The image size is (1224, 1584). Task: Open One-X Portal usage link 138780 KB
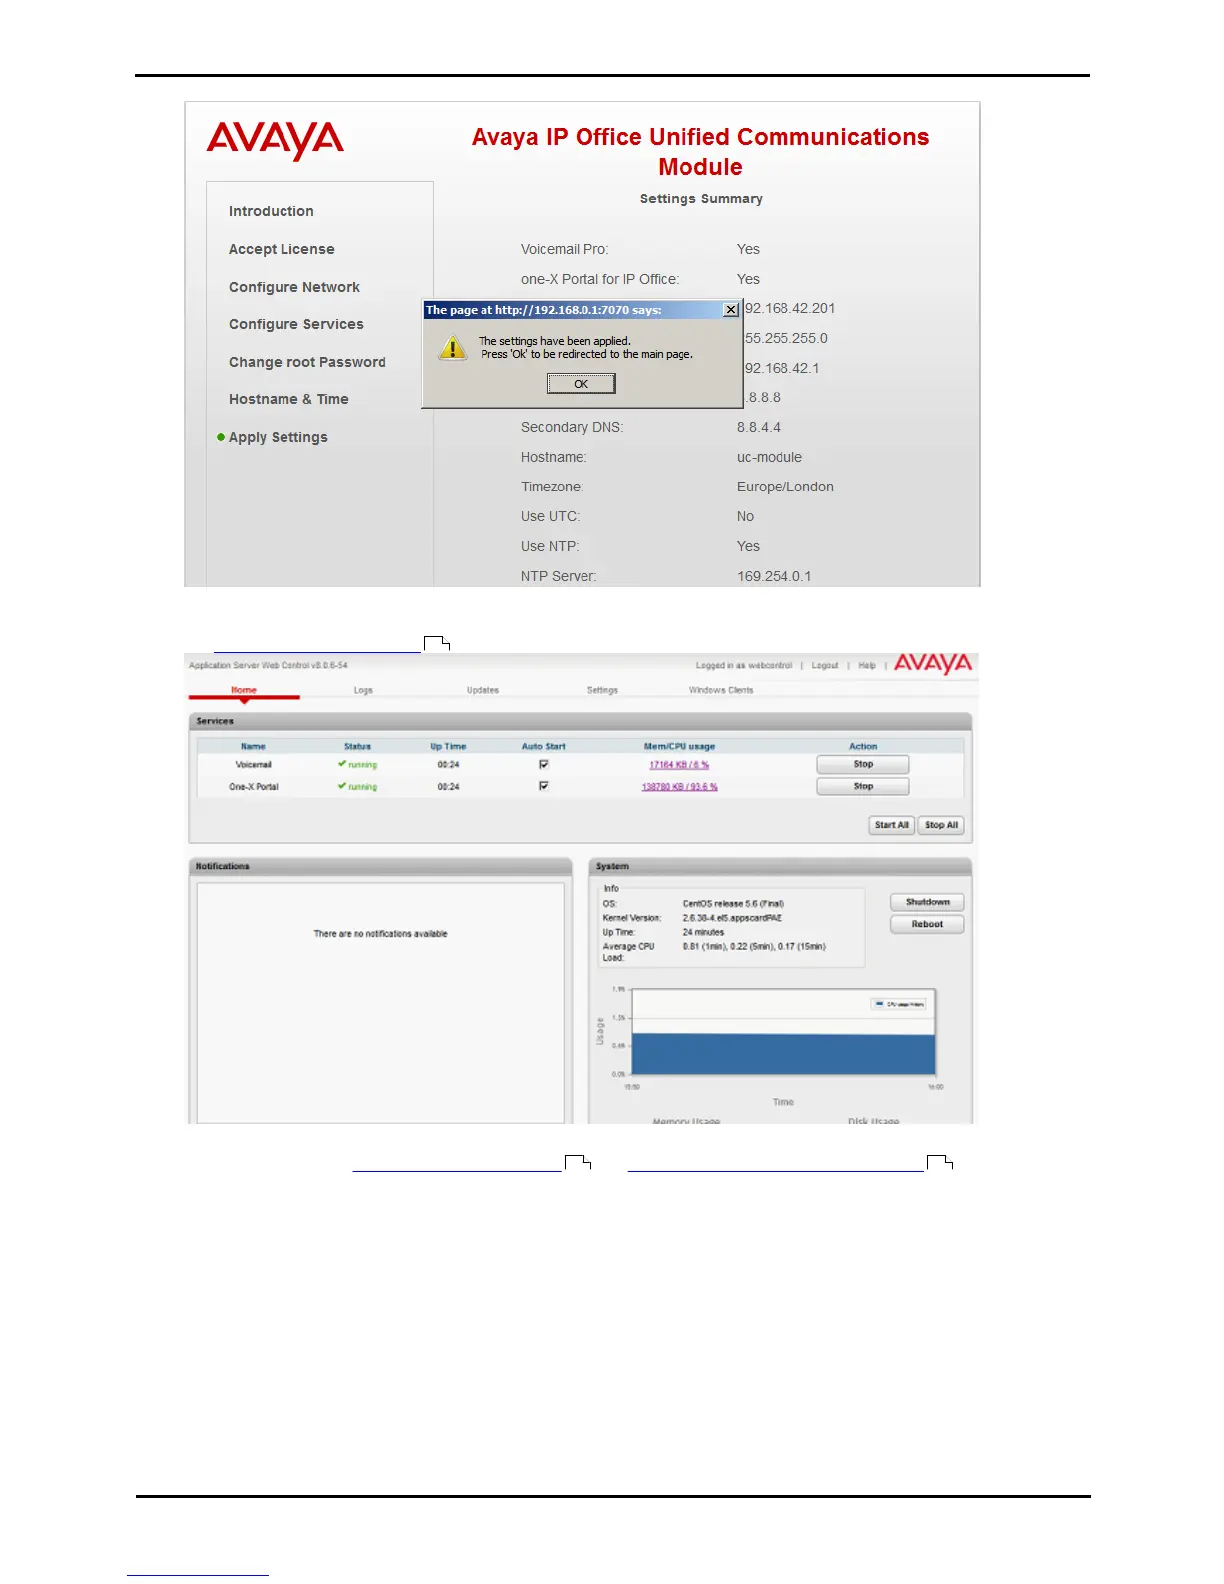point(679,787)
